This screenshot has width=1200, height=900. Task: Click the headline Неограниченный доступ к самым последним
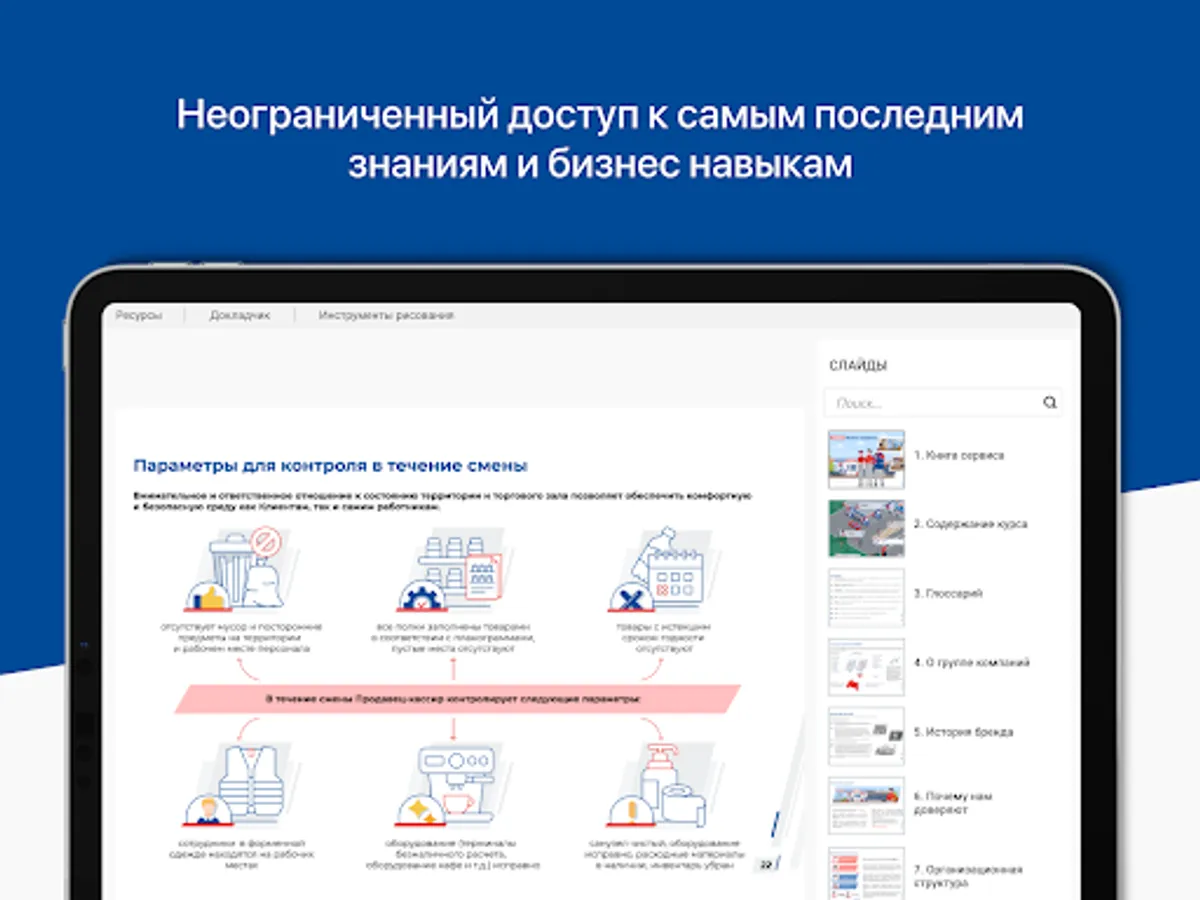(600, 115)
